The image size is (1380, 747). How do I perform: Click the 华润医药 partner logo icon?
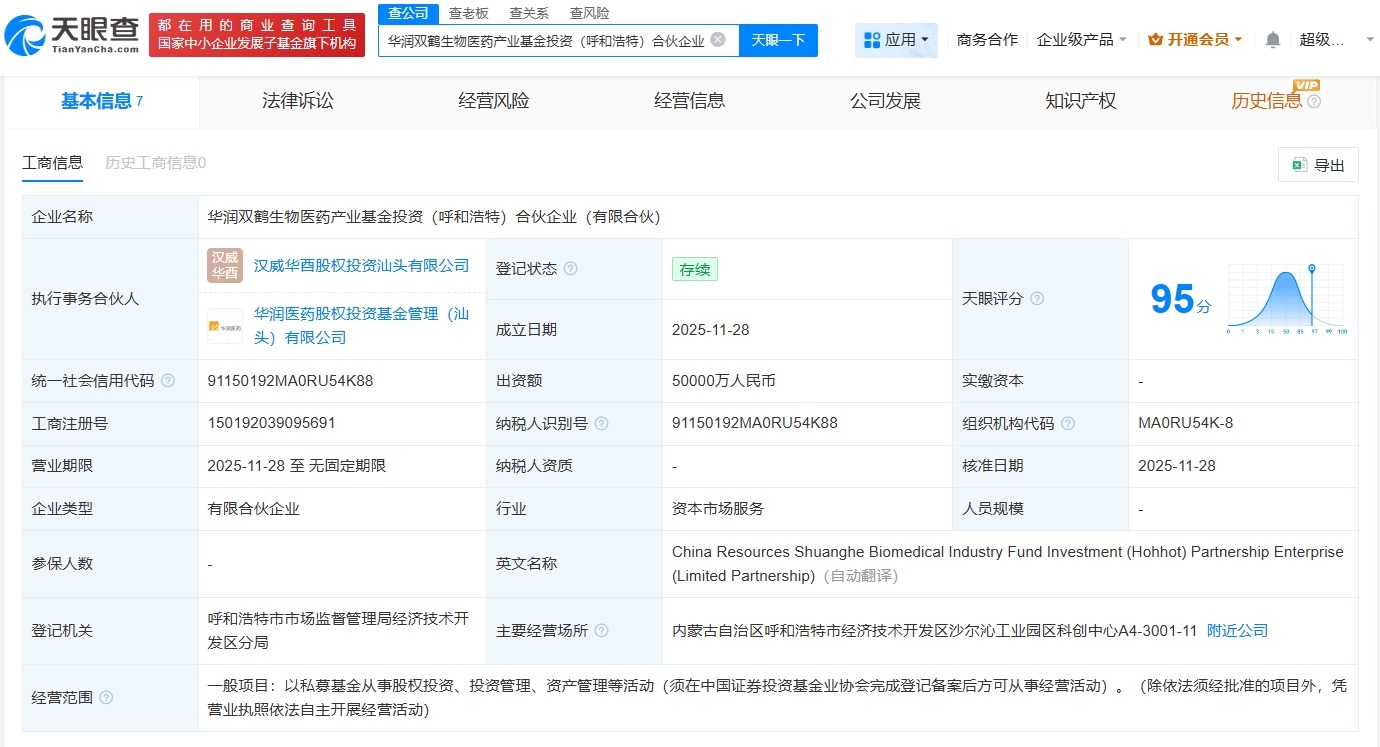click(224, 327)
